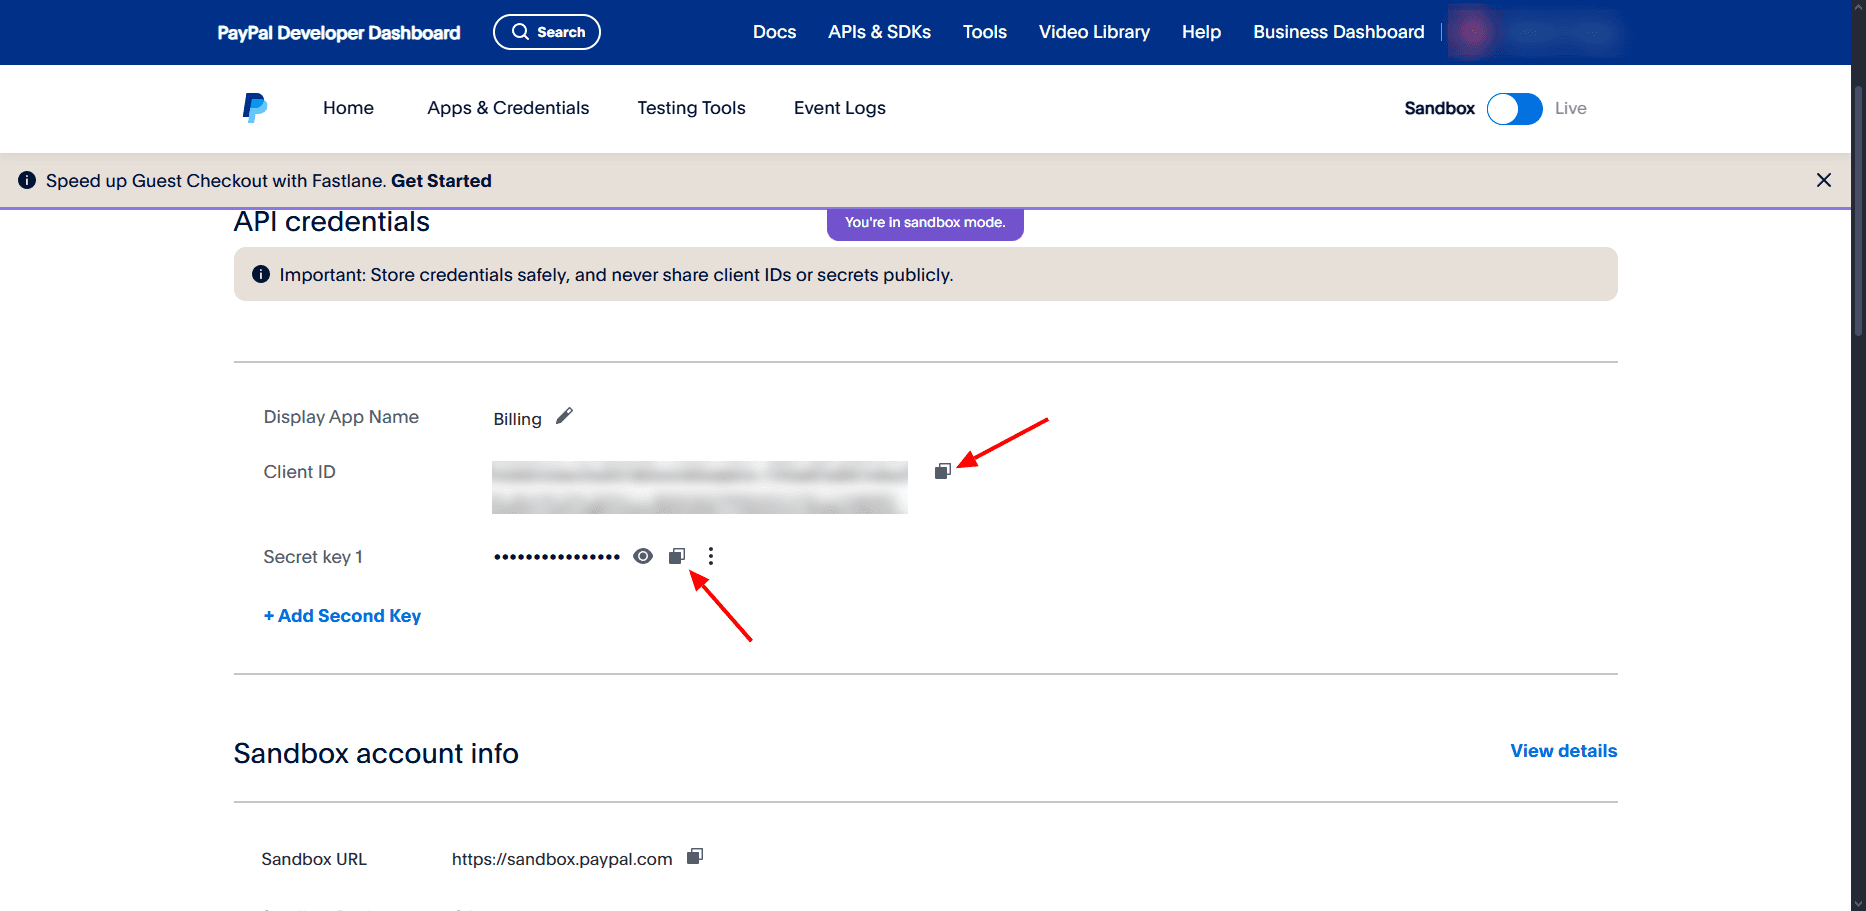Click the PayPal logo
Viewport: 1866px width, 911px height.
[255, 107]
